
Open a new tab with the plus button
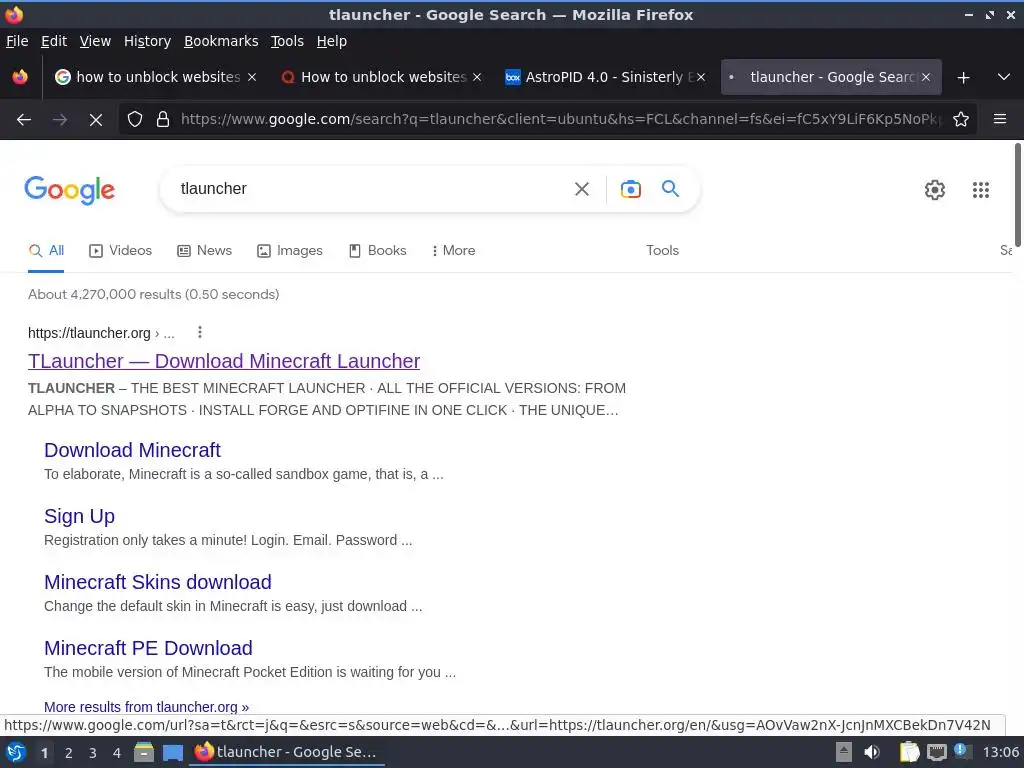[x=963, y=78]
